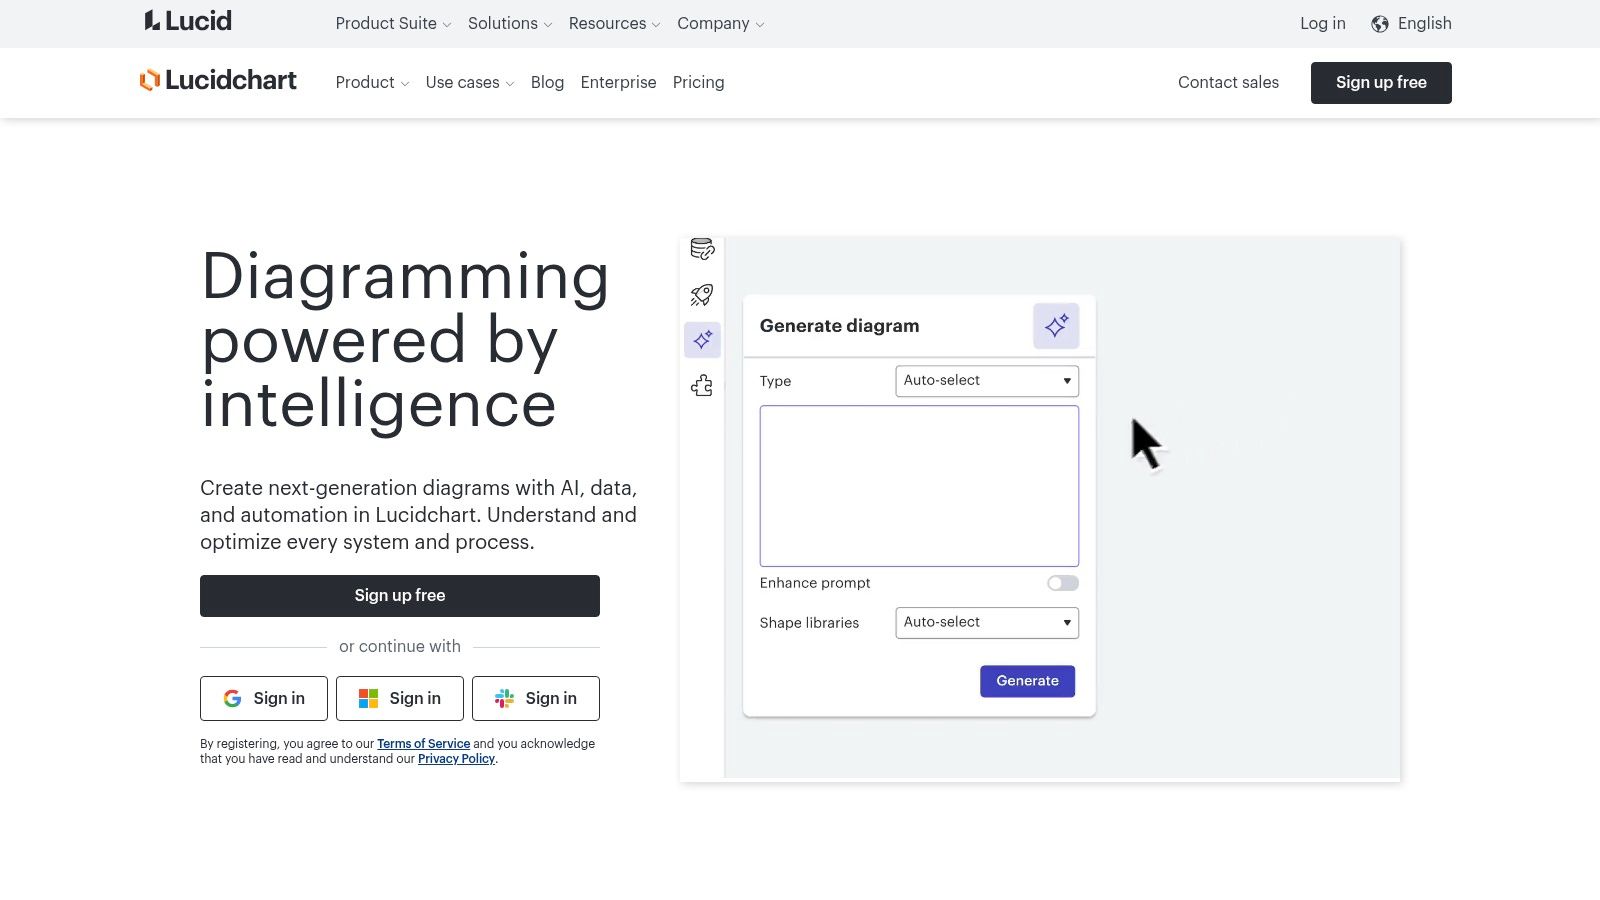Open the Enterprise page
Screen dimensions: 1600x900
click(x=618, y=82)
